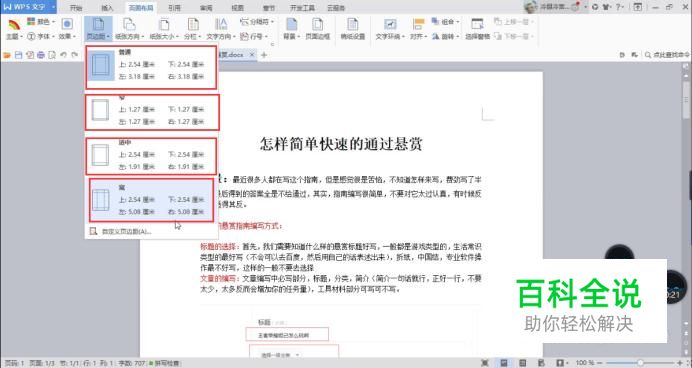Switch to the 引用 ribbon tab

174,8
